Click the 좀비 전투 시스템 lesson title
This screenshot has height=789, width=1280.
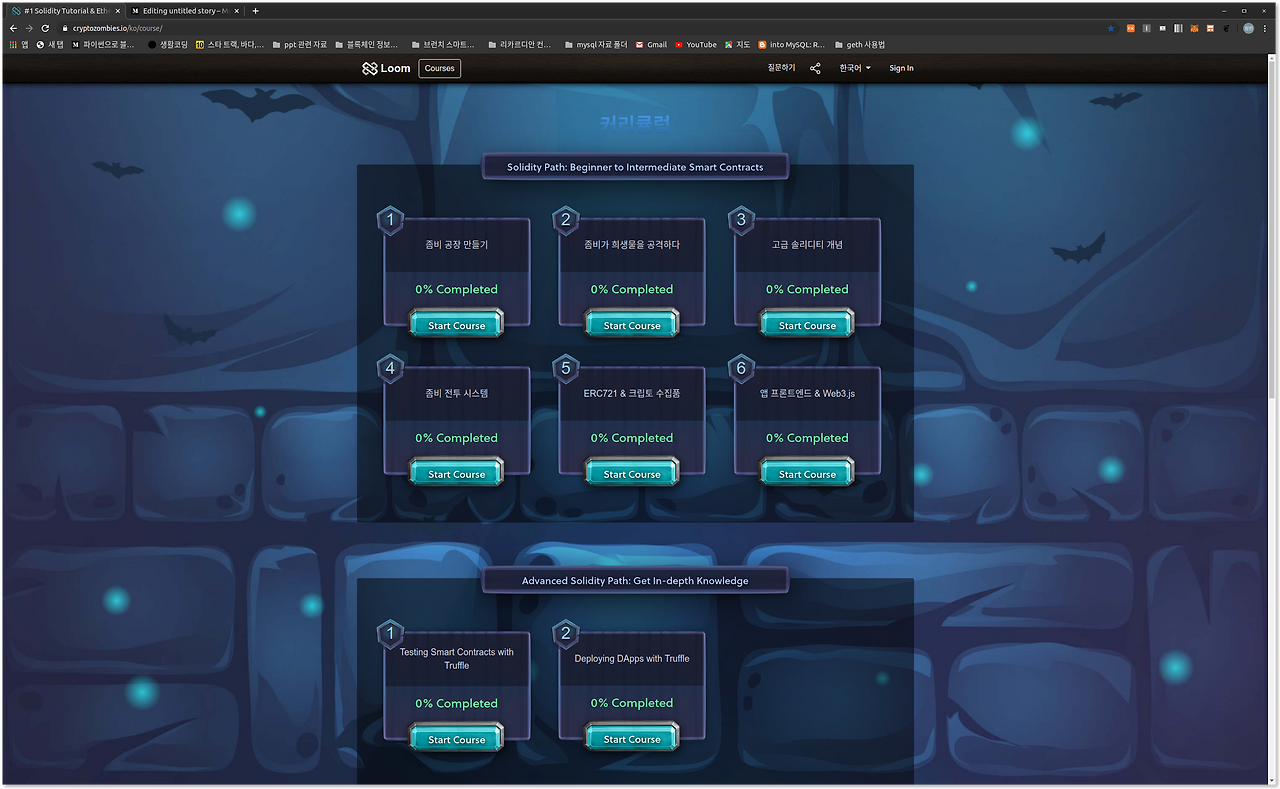click(x=456, y=393)
